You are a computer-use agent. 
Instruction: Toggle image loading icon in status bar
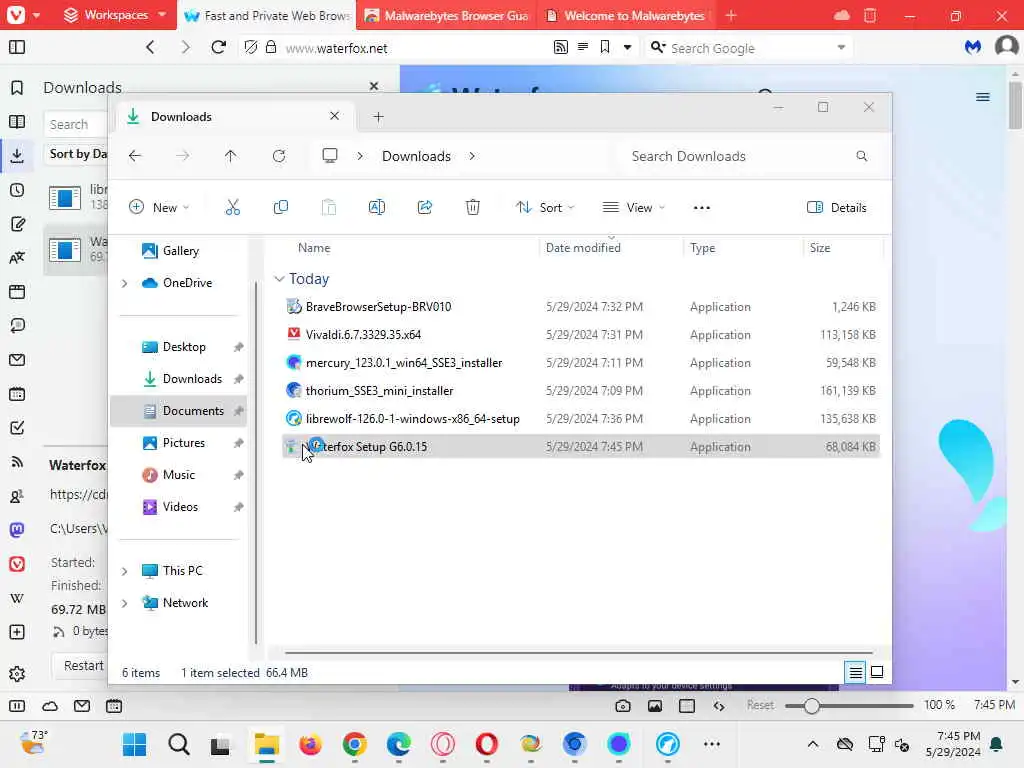point(655,706)
